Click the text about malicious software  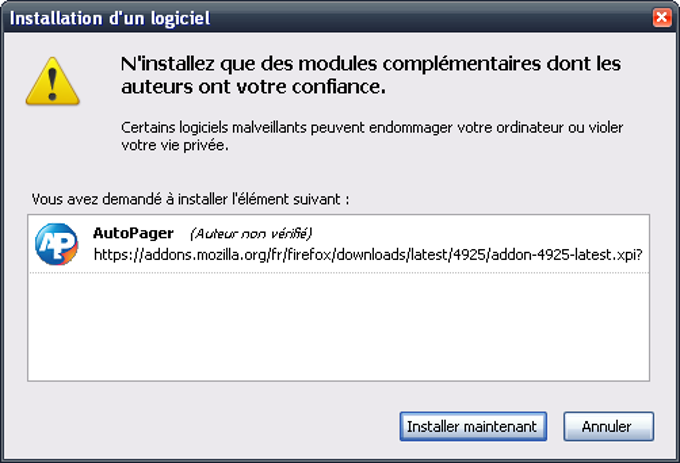(x=372, y=136)
